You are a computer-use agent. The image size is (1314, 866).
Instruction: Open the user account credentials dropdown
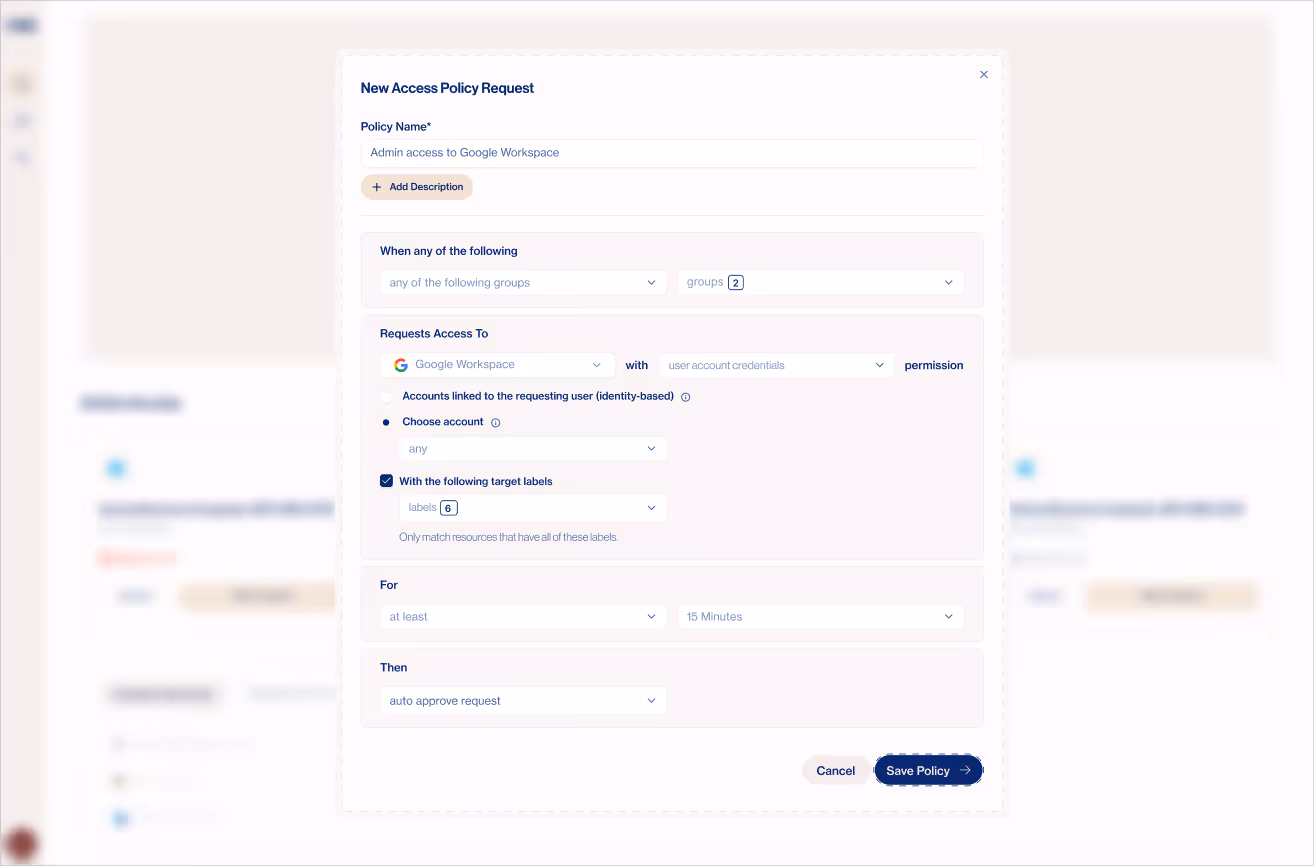click(x=776, y=365)
